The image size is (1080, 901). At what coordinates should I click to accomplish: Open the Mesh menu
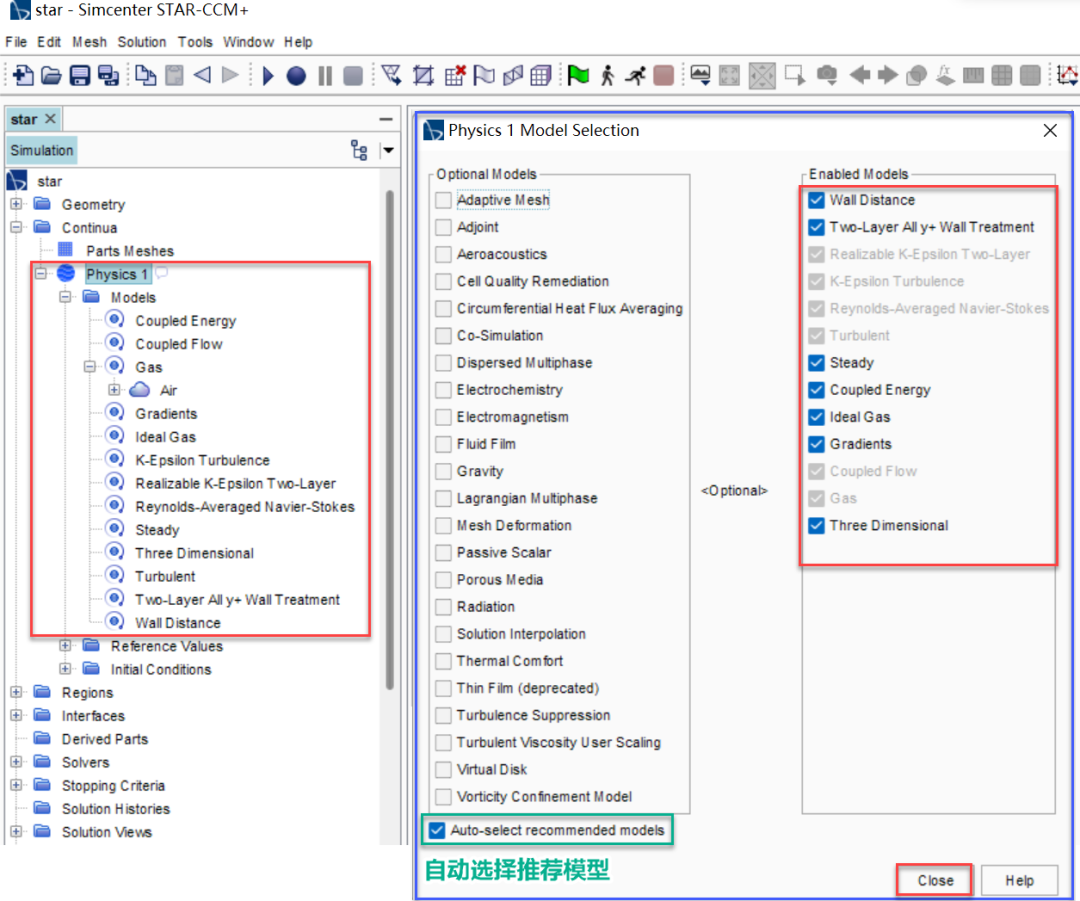pos(90,42)
